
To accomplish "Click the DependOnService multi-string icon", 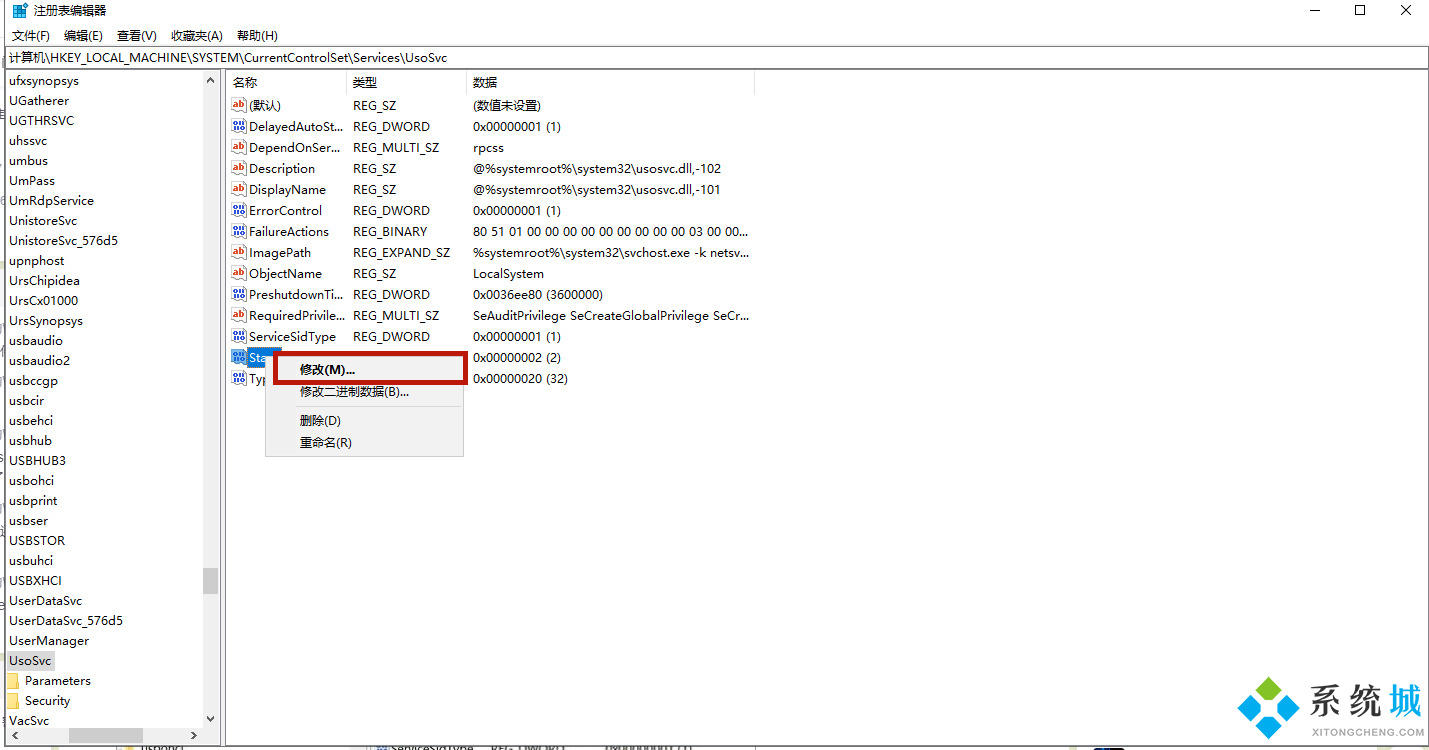I will pos(239,147).
